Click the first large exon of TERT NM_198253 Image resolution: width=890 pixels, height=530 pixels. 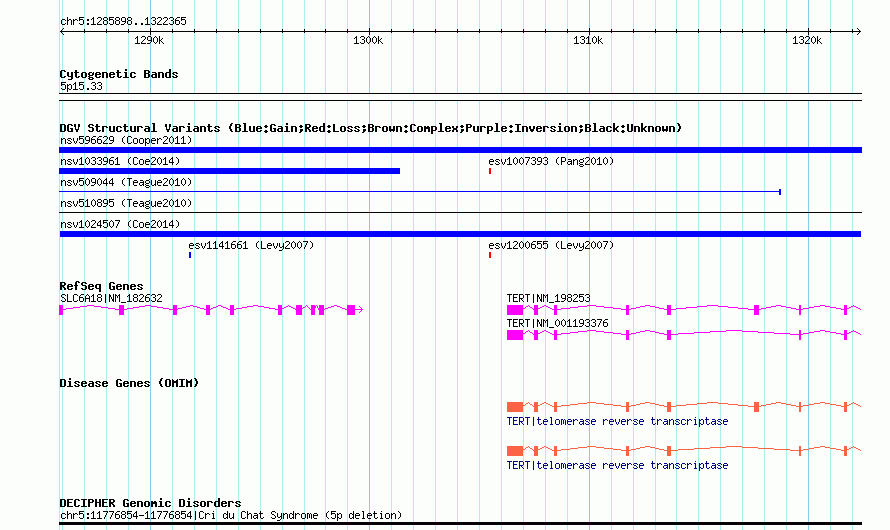(x=515, y=310)
